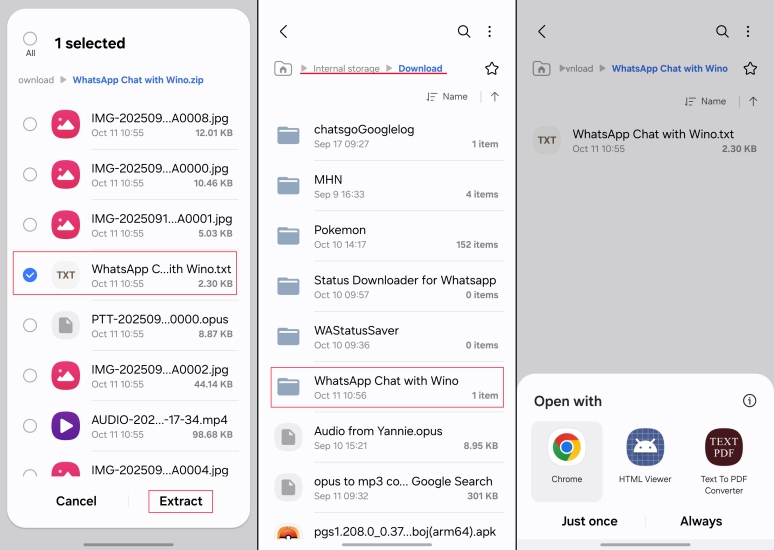The image size is (774, 550).
Task: Open Audio from Yannie.opus file
Action: (x=387, y=438)
